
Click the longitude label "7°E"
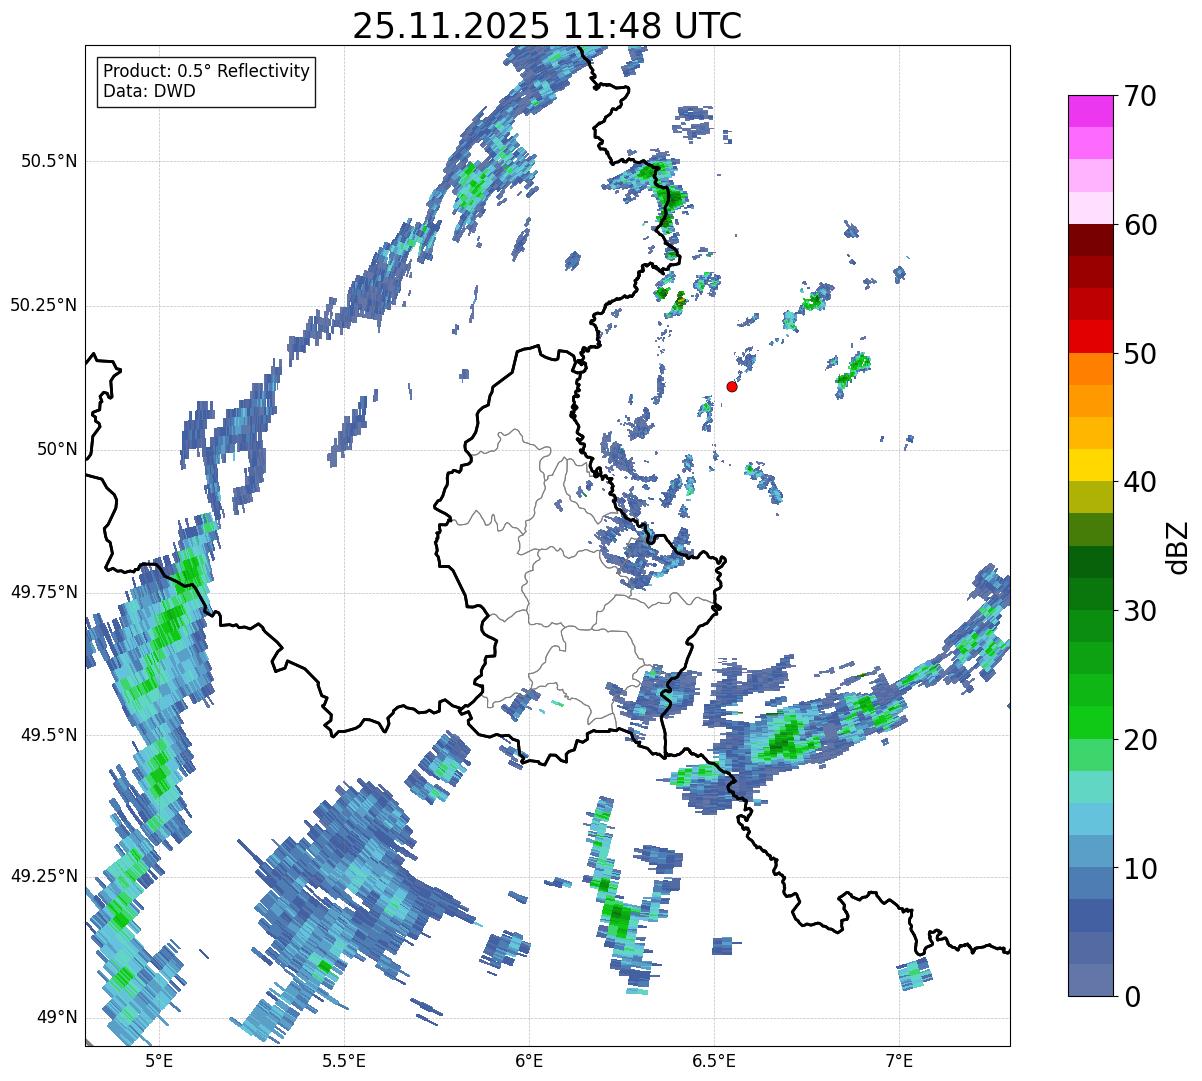point(899,1060)
